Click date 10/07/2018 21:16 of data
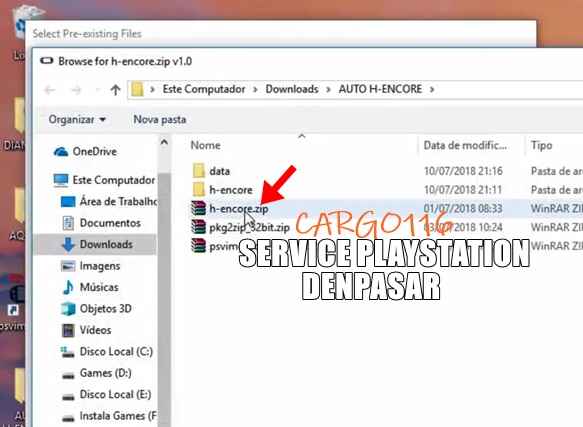This screenshot has height=427, width=583. [463, 171]
